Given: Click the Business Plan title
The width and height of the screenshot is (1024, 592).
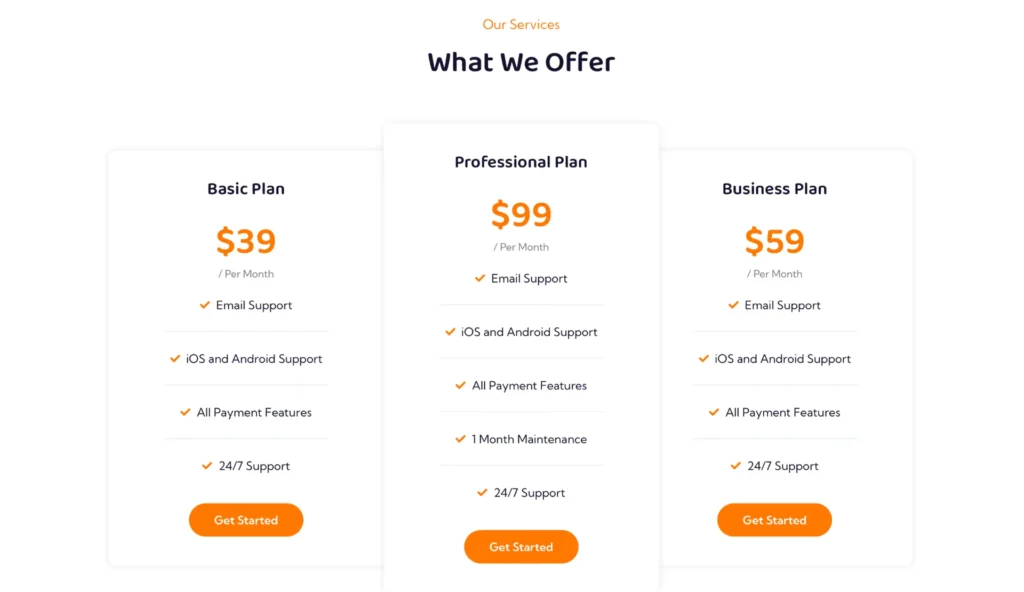Looking at the screenshot, I should click(x=774, y=189).
